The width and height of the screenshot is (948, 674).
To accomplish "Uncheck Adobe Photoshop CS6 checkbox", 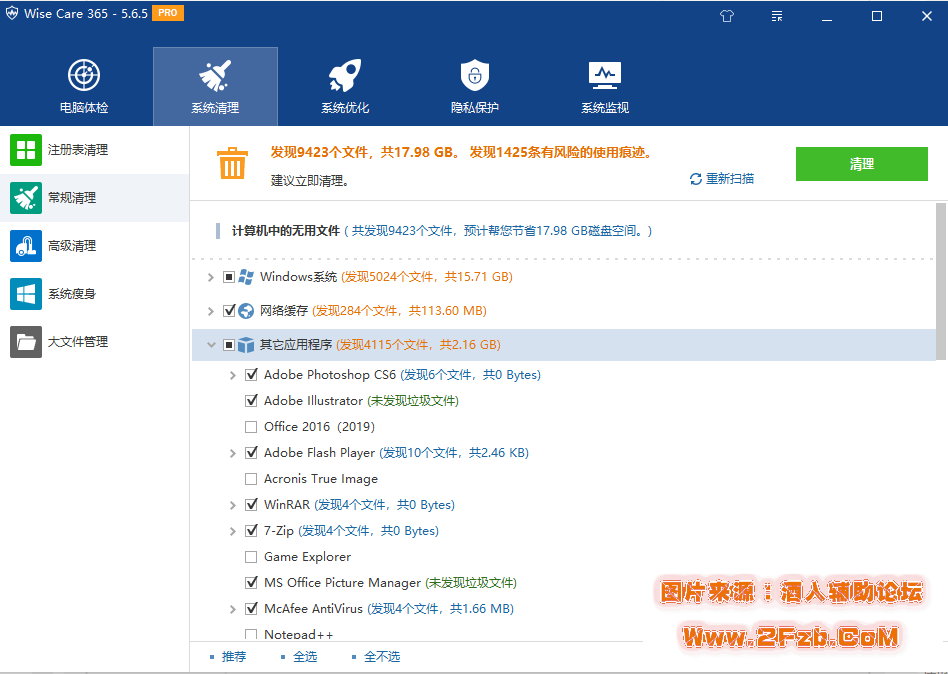I will coord(251,375).
